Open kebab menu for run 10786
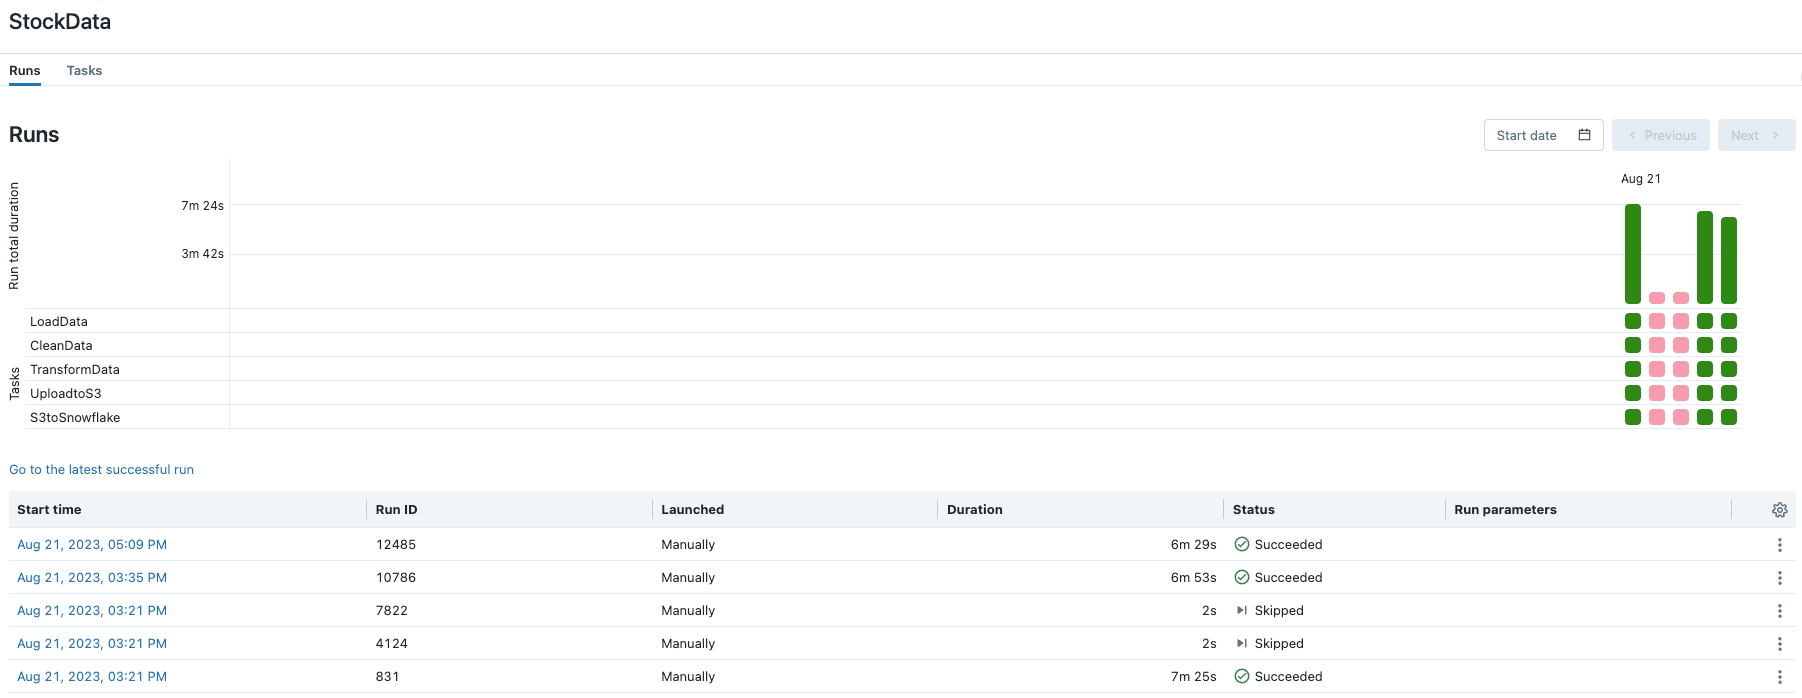The width and height of the screenshot is (1802, 698). [1779, 578]
